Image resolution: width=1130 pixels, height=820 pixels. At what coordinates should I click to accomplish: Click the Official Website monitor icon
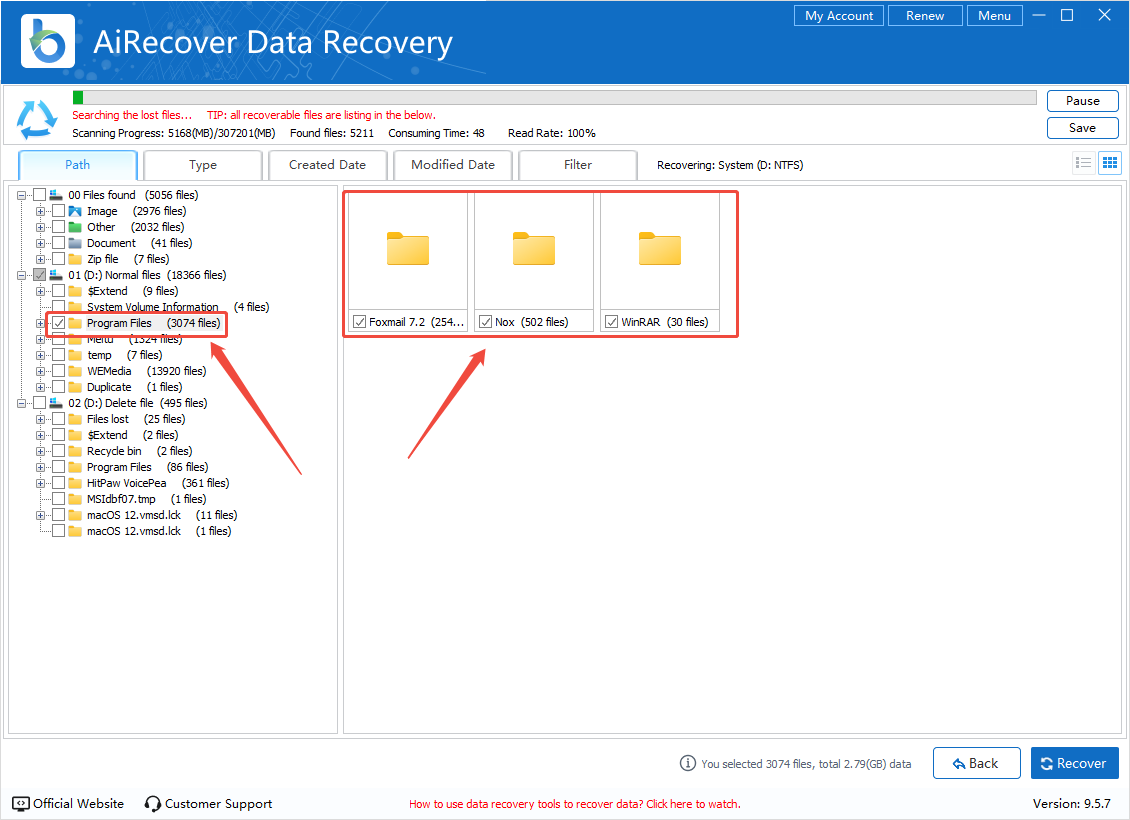click(x=21, y=804)
